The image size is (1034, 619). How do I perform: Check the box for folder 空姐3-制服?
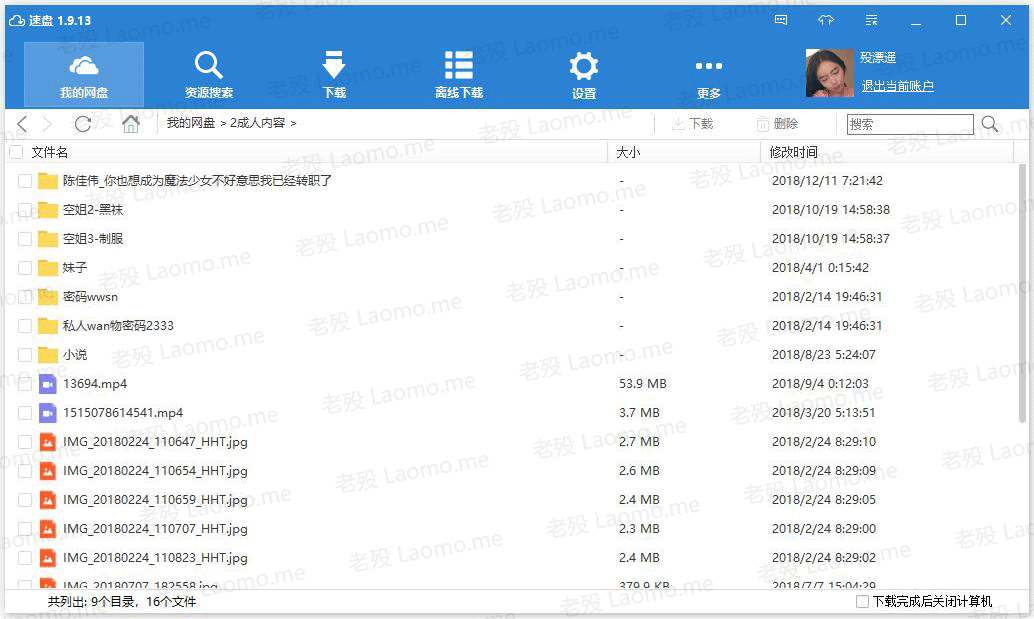pyautogui.click(x=25, y=239)
